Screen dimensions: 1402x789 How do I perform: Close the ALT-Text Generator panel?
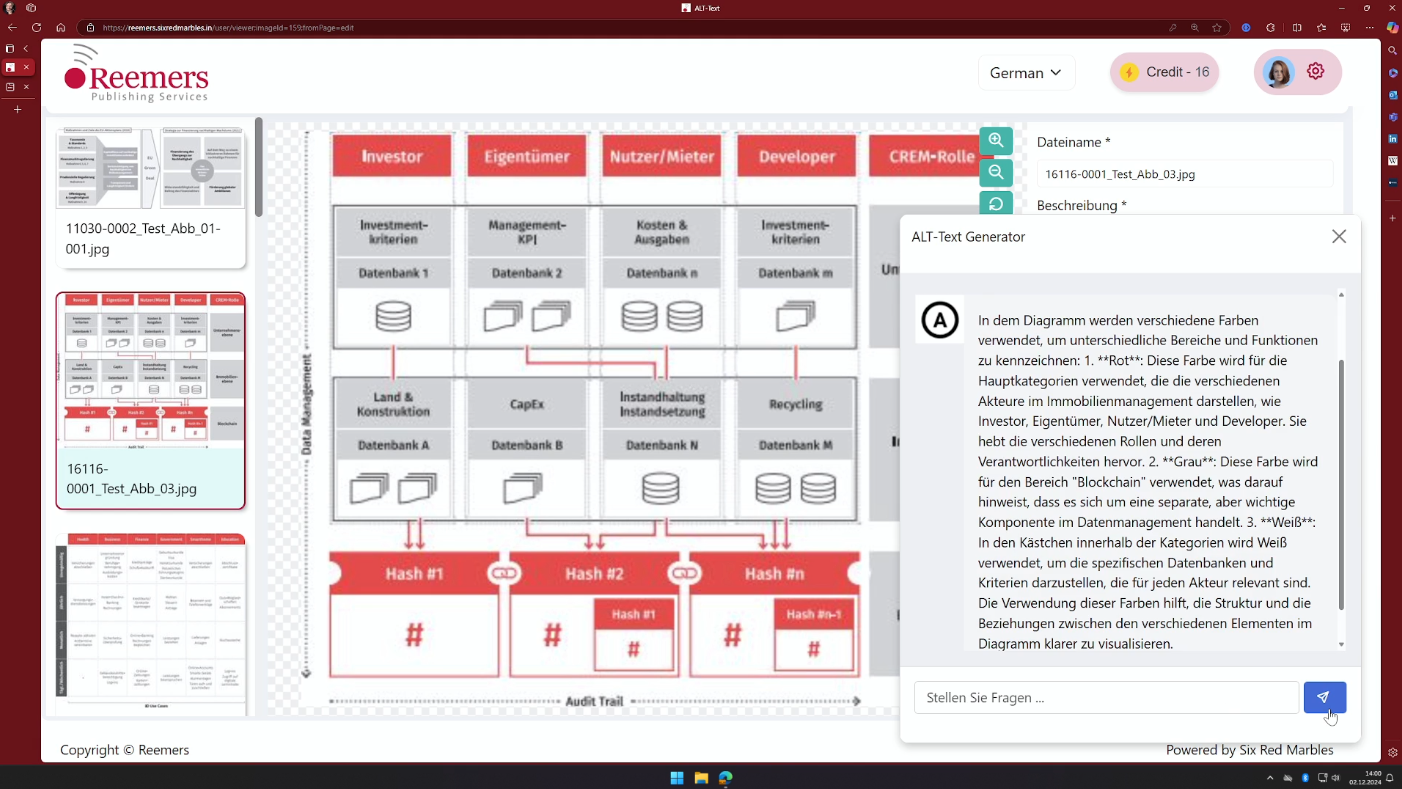(x=1339, y=236)
